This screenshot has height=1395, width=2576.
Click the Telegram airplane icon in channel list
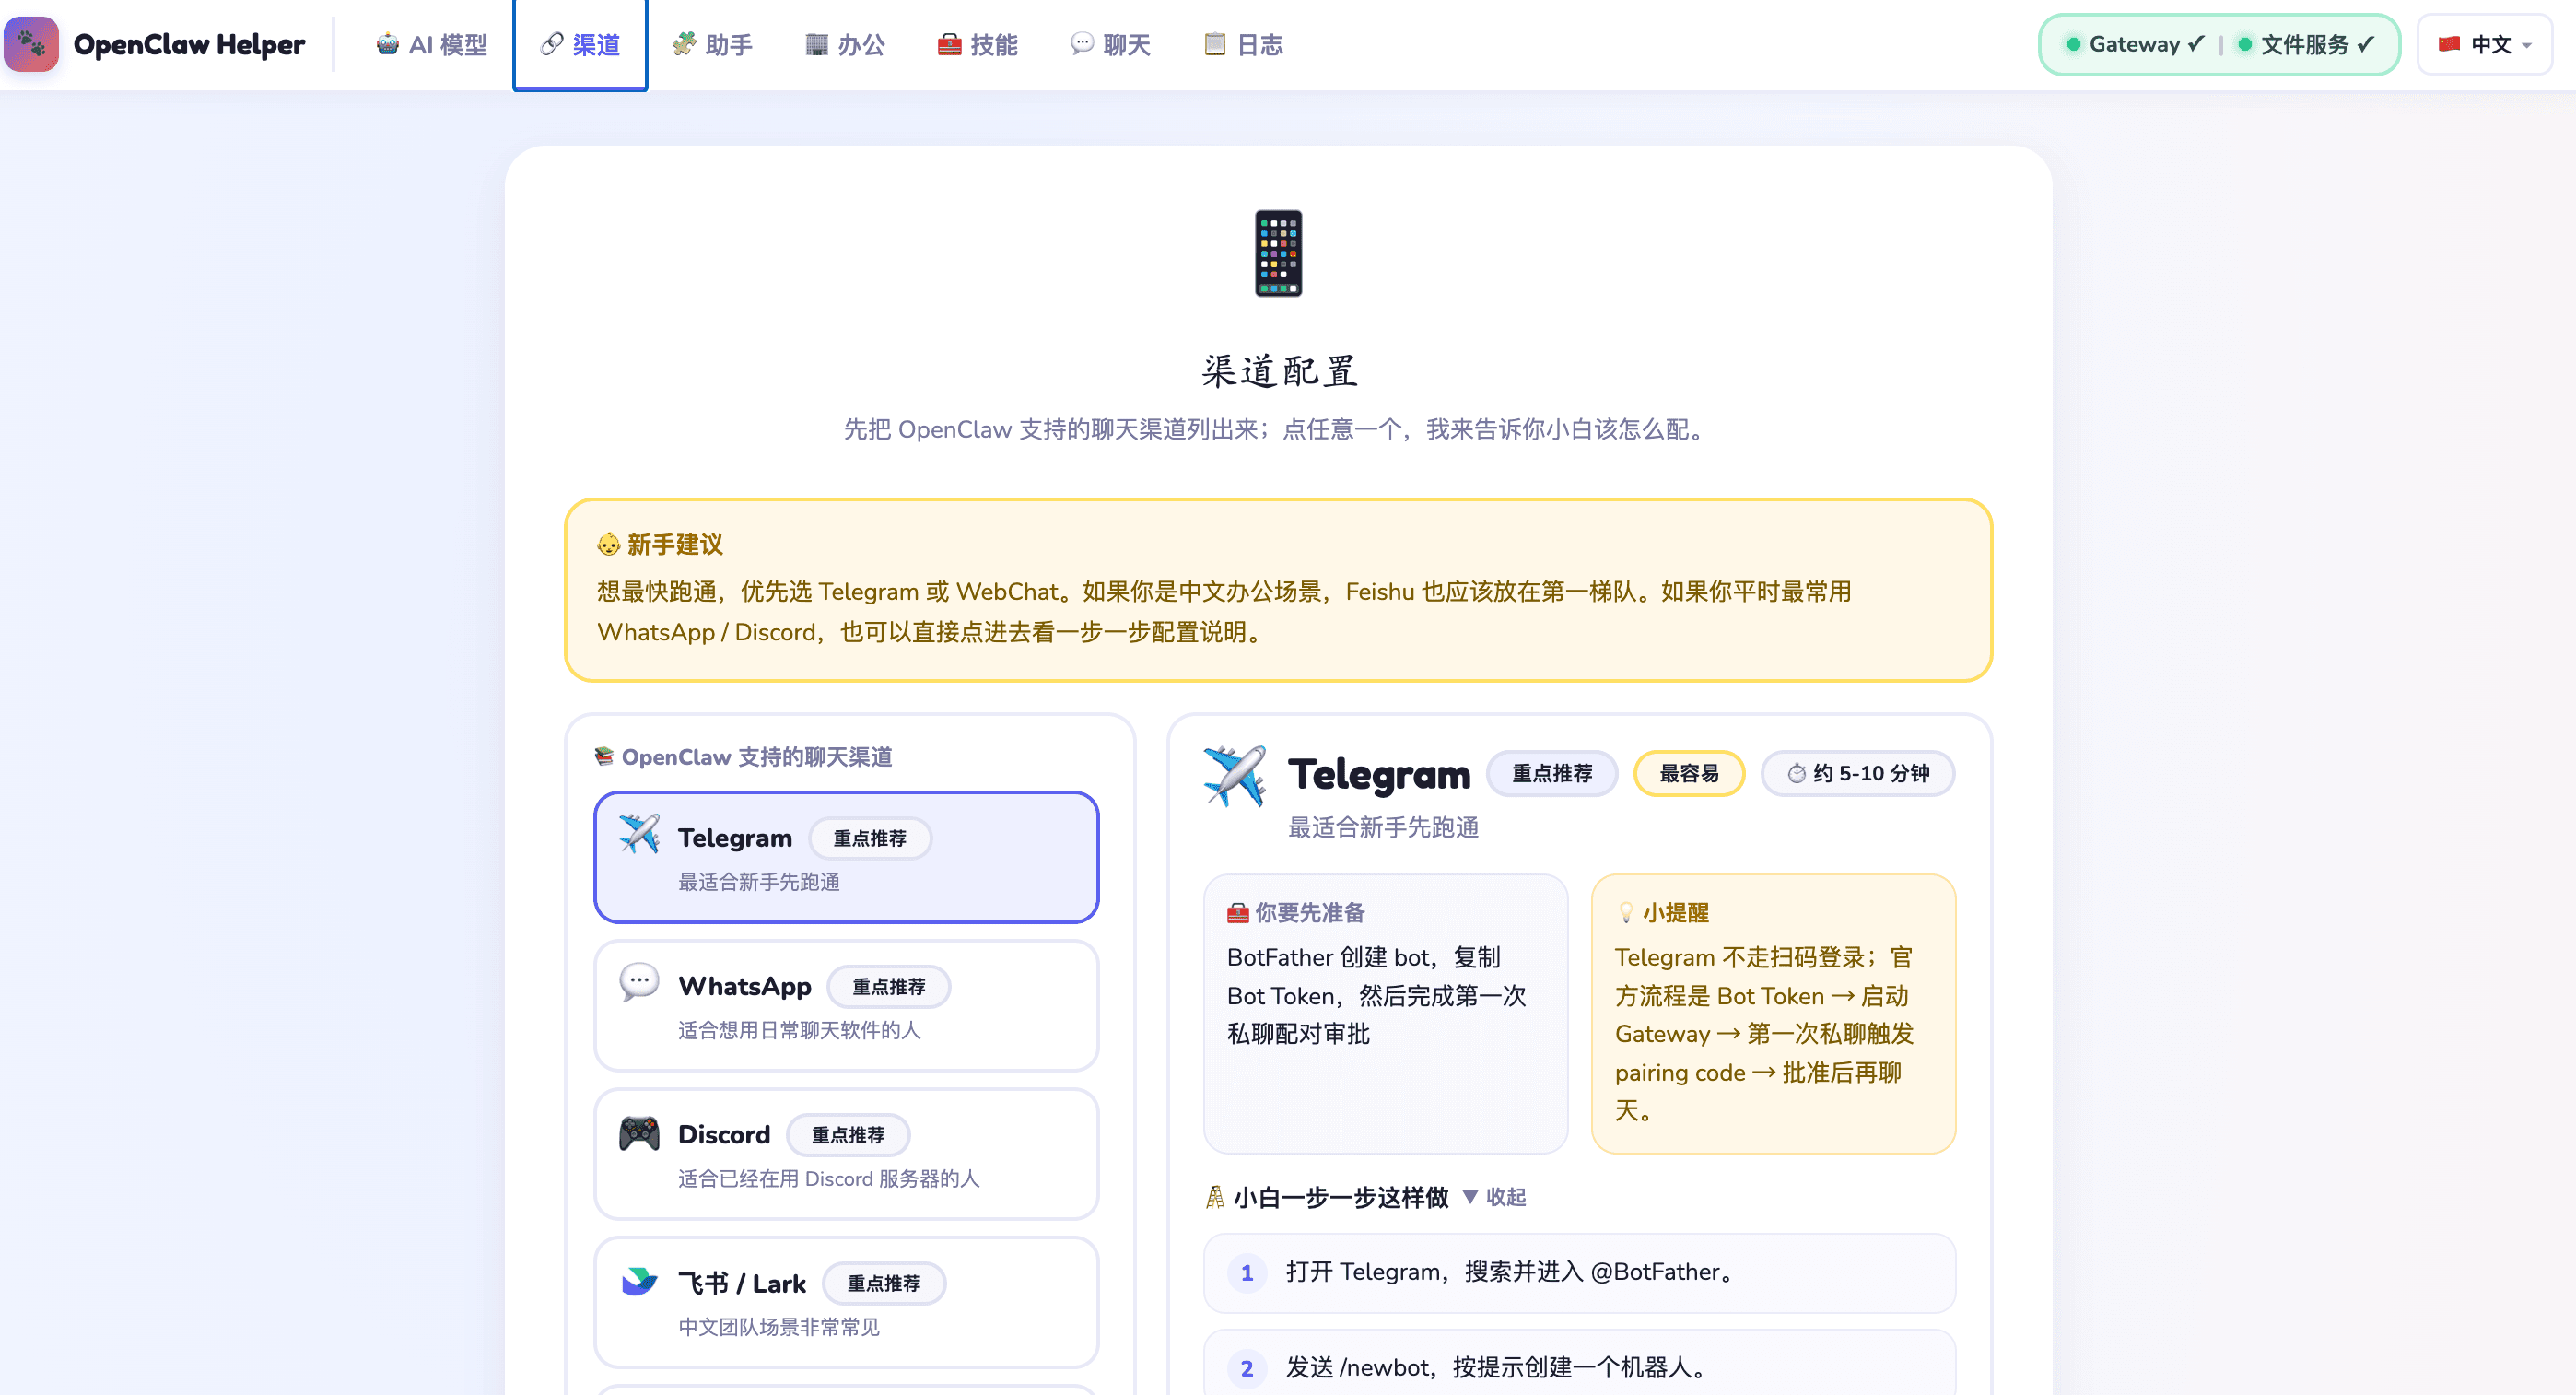639,834
